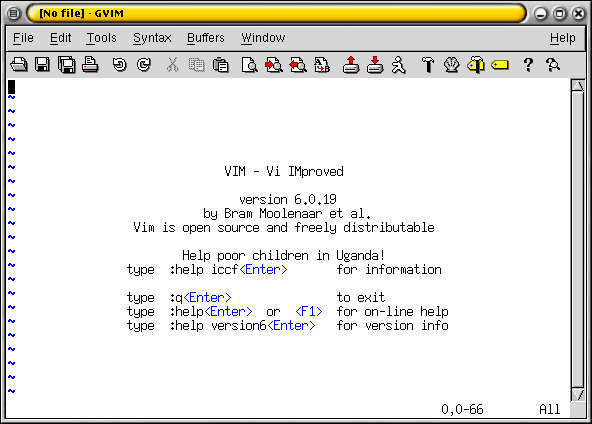
Task: Open the Find and Replace icon
Action: point(322,65)
